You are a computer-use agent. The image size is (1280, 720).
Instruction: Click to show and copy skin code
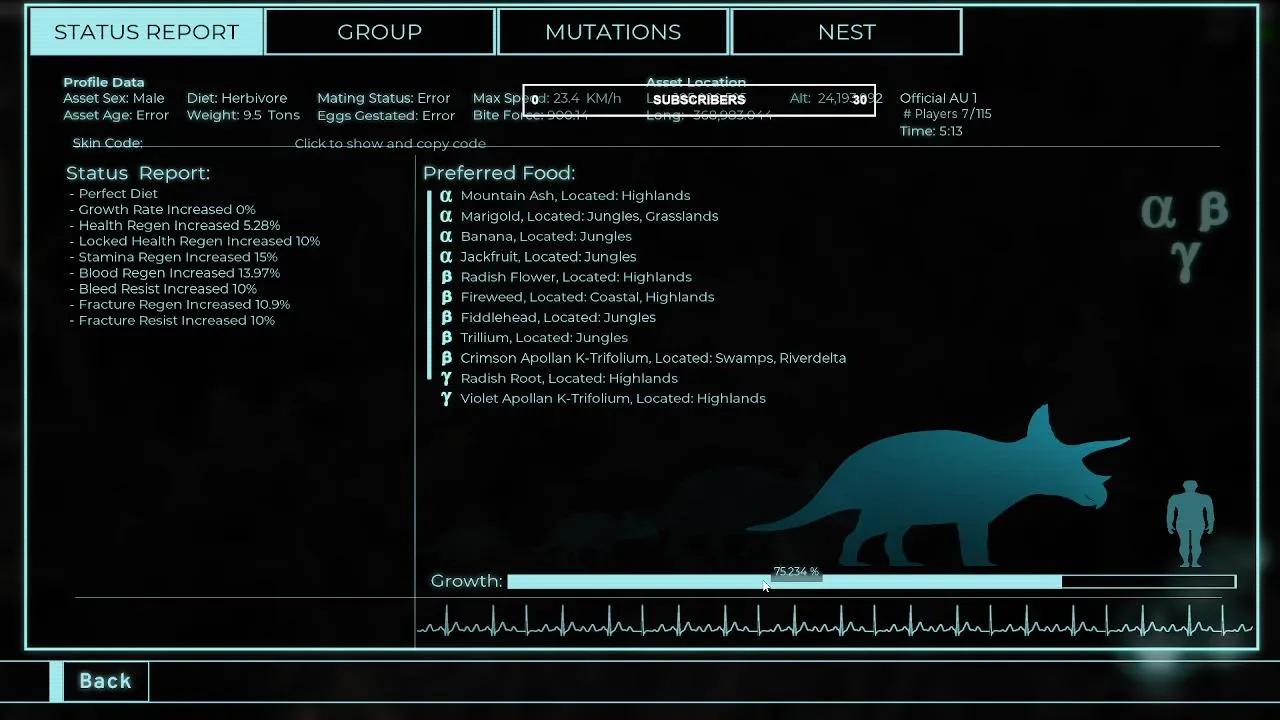pos(390,144)
